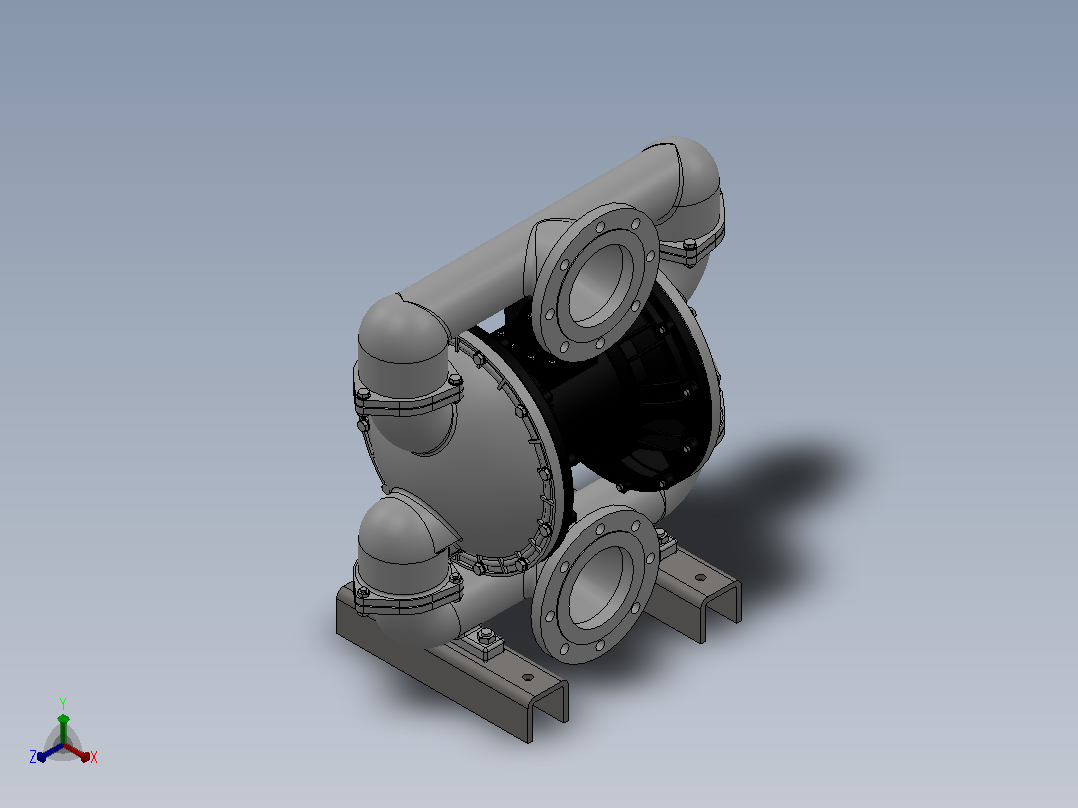Select the upper outlet flange face on the pump
1078x808 pixels.
pyautogui.click(x=597, y=282)
